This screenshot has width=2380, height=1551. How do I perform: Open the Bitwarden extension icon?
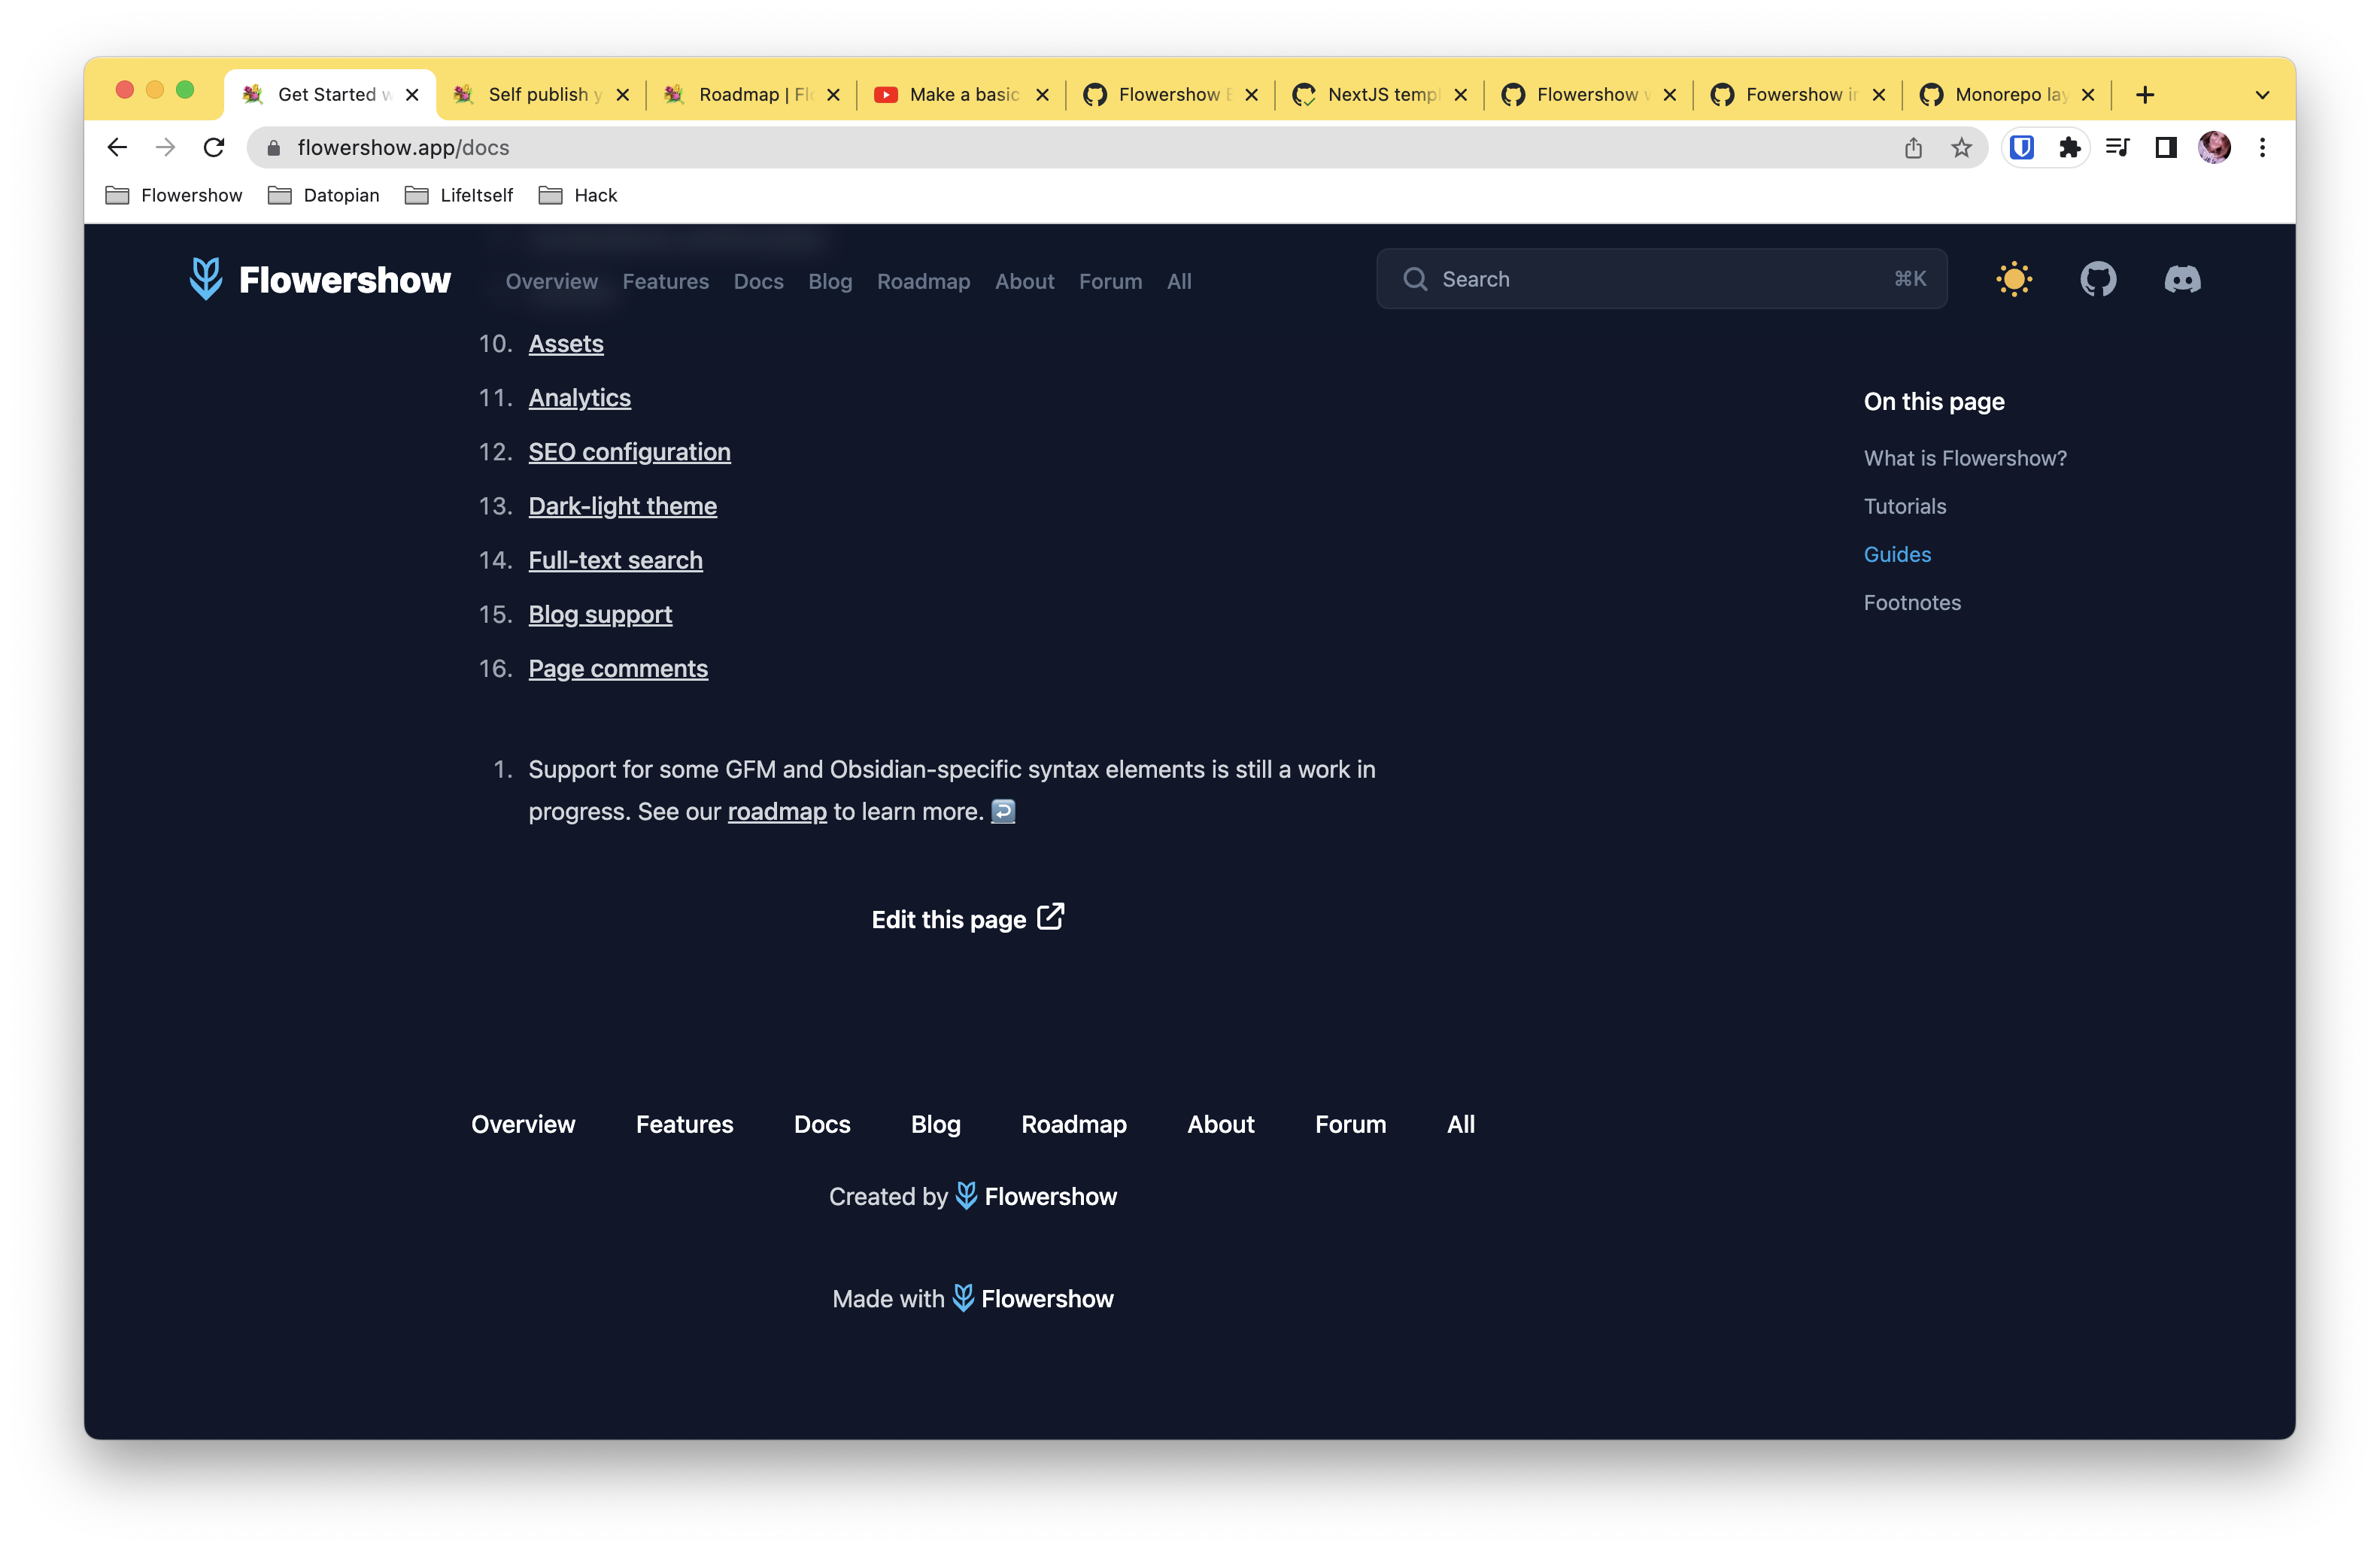tap(2021, 148)
